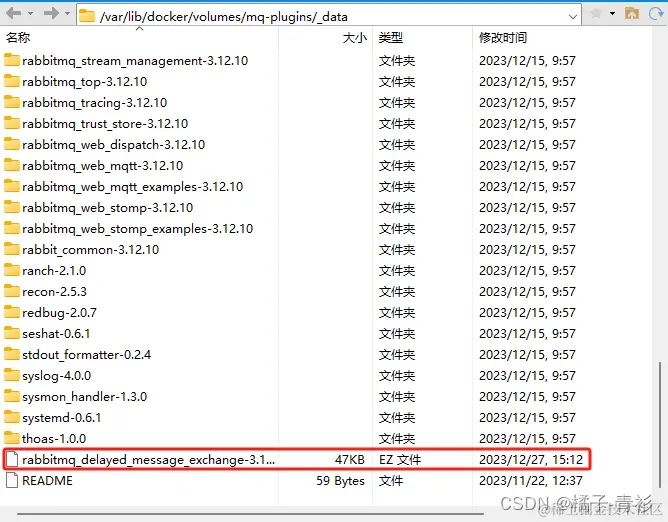668x522 pixels.
Task: Sort by the 修改时间 column header
Action: [x=503, y=38]
